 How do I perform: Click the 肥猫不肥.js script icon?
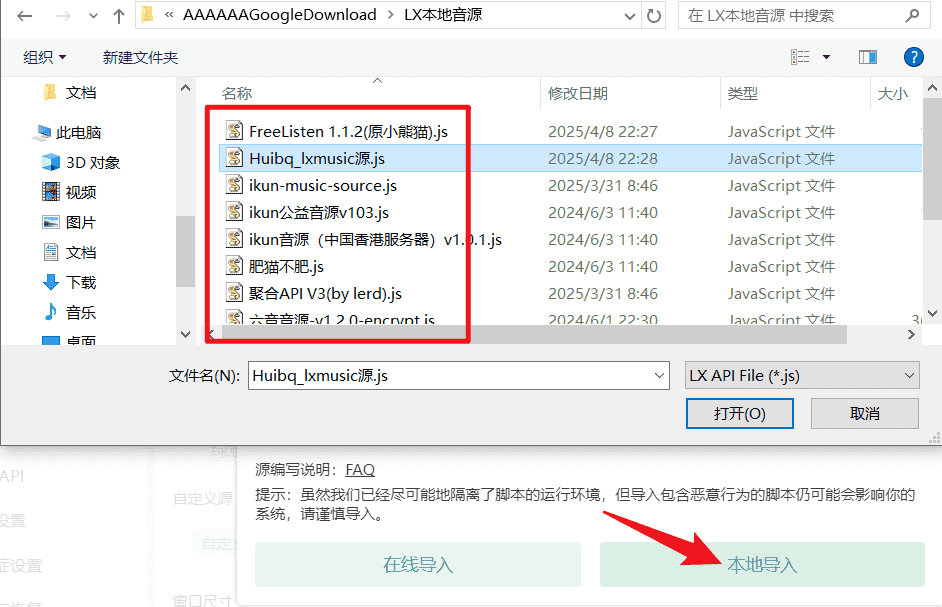(x=234, y=266)
